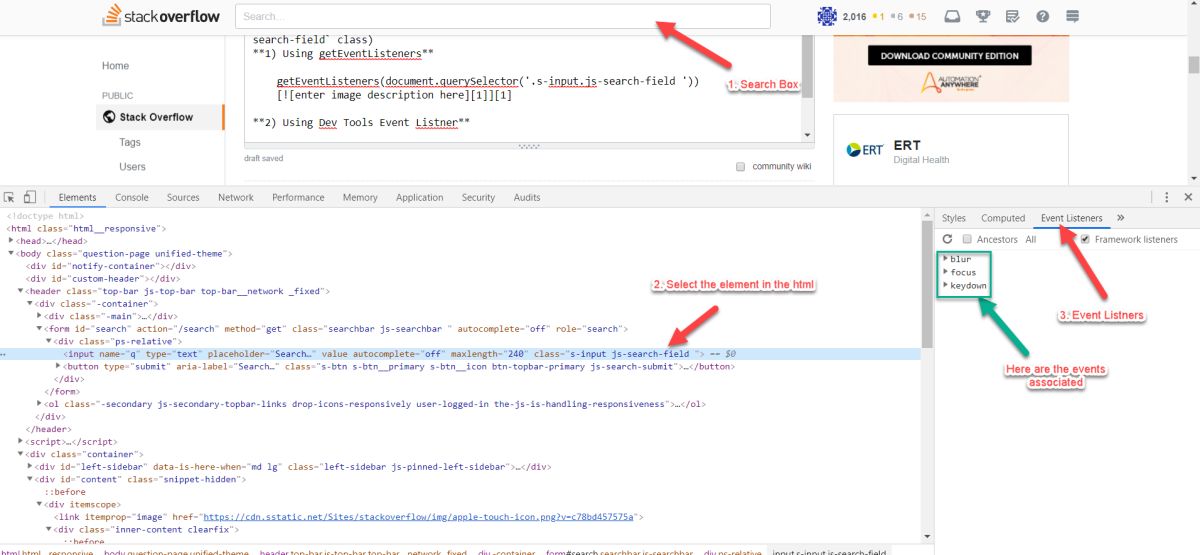Close the DevTools panel

click(1188, 197)
